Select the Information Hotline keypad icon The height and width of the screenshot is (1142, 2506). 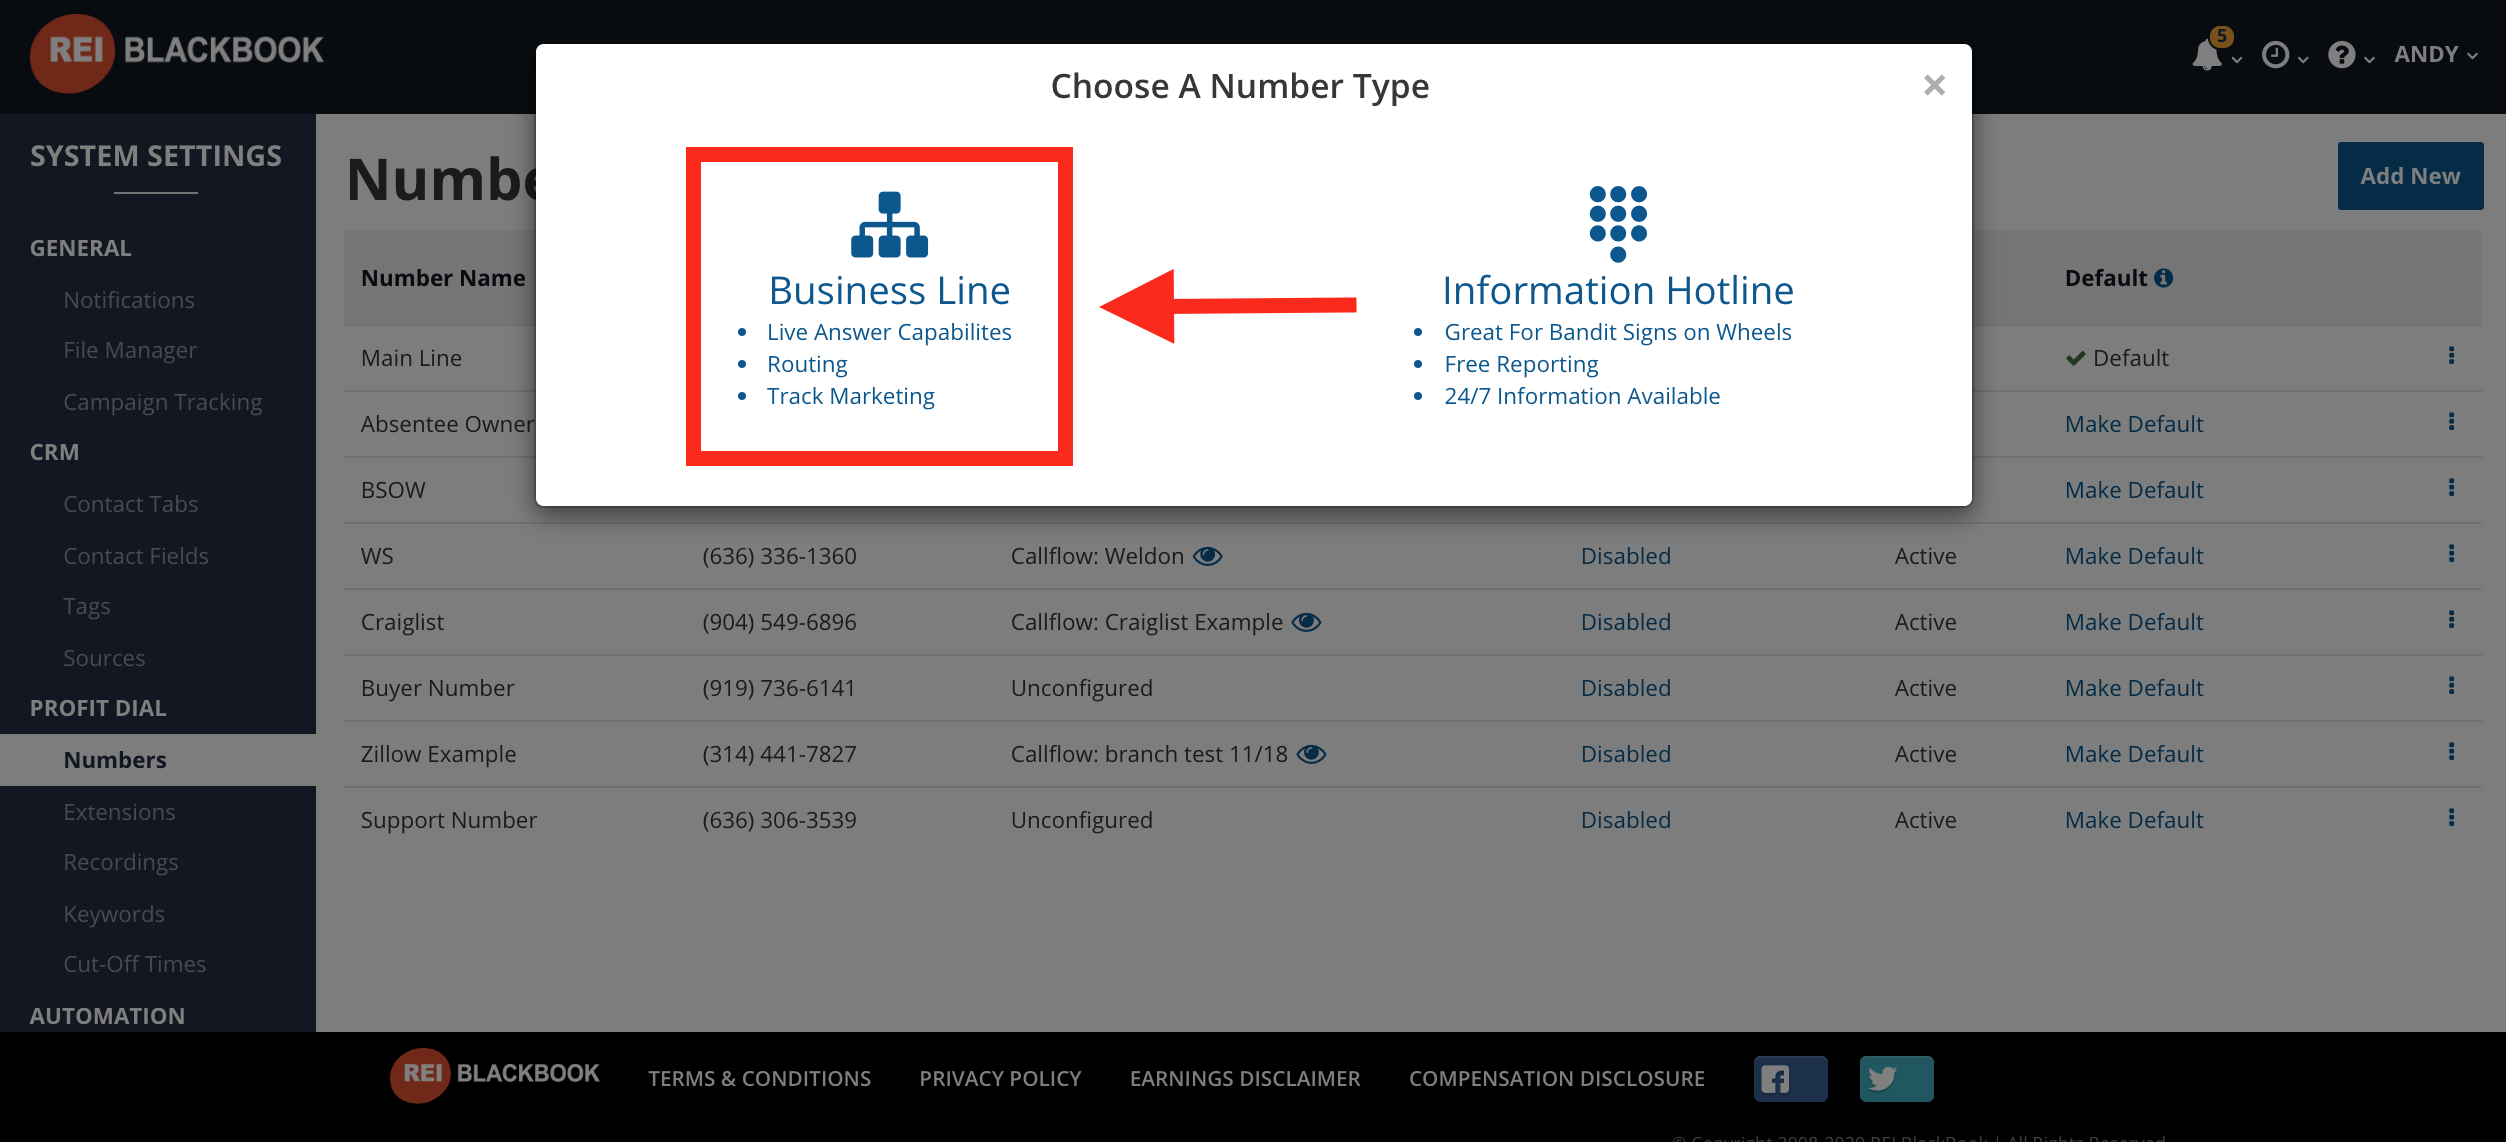tap(1618, 224)
